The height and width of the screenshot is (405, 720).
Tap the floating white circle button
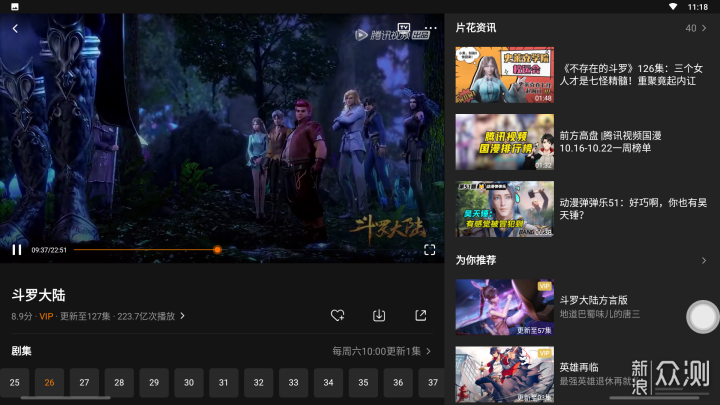(702, 317)
